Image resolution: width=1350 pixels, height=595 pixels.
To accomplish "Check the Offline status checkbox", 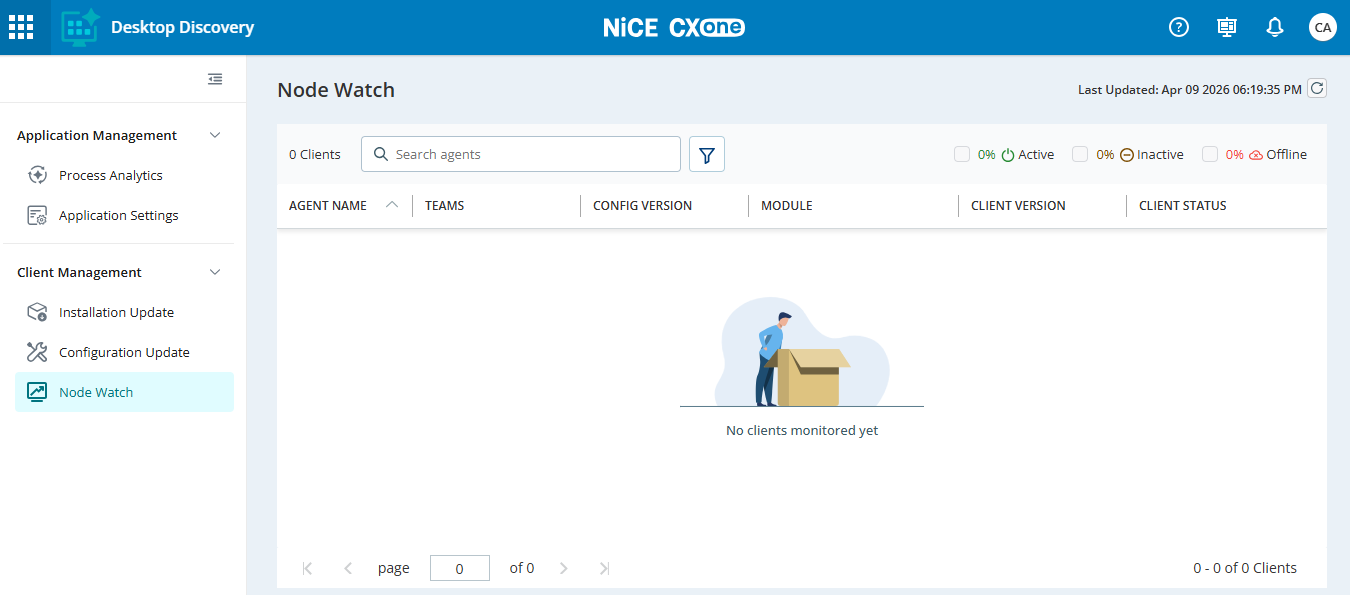I will [x=1210, y=154].
